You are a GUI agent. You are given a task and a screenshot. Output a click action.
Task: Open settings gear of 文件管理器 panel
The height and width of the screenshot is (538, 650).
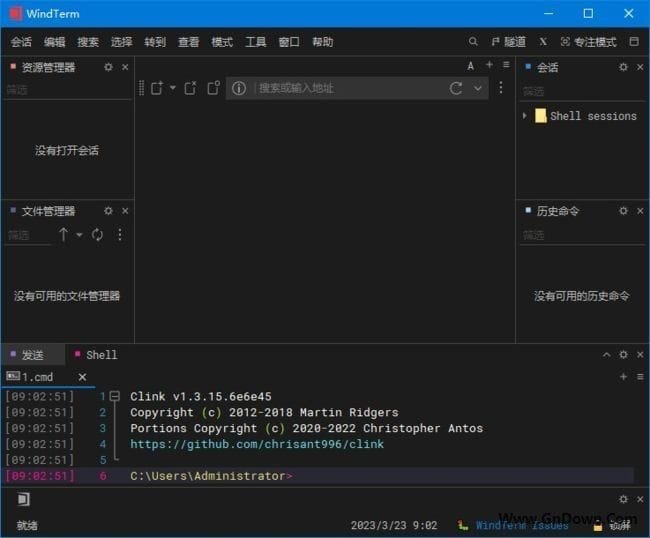coord(109,211)
